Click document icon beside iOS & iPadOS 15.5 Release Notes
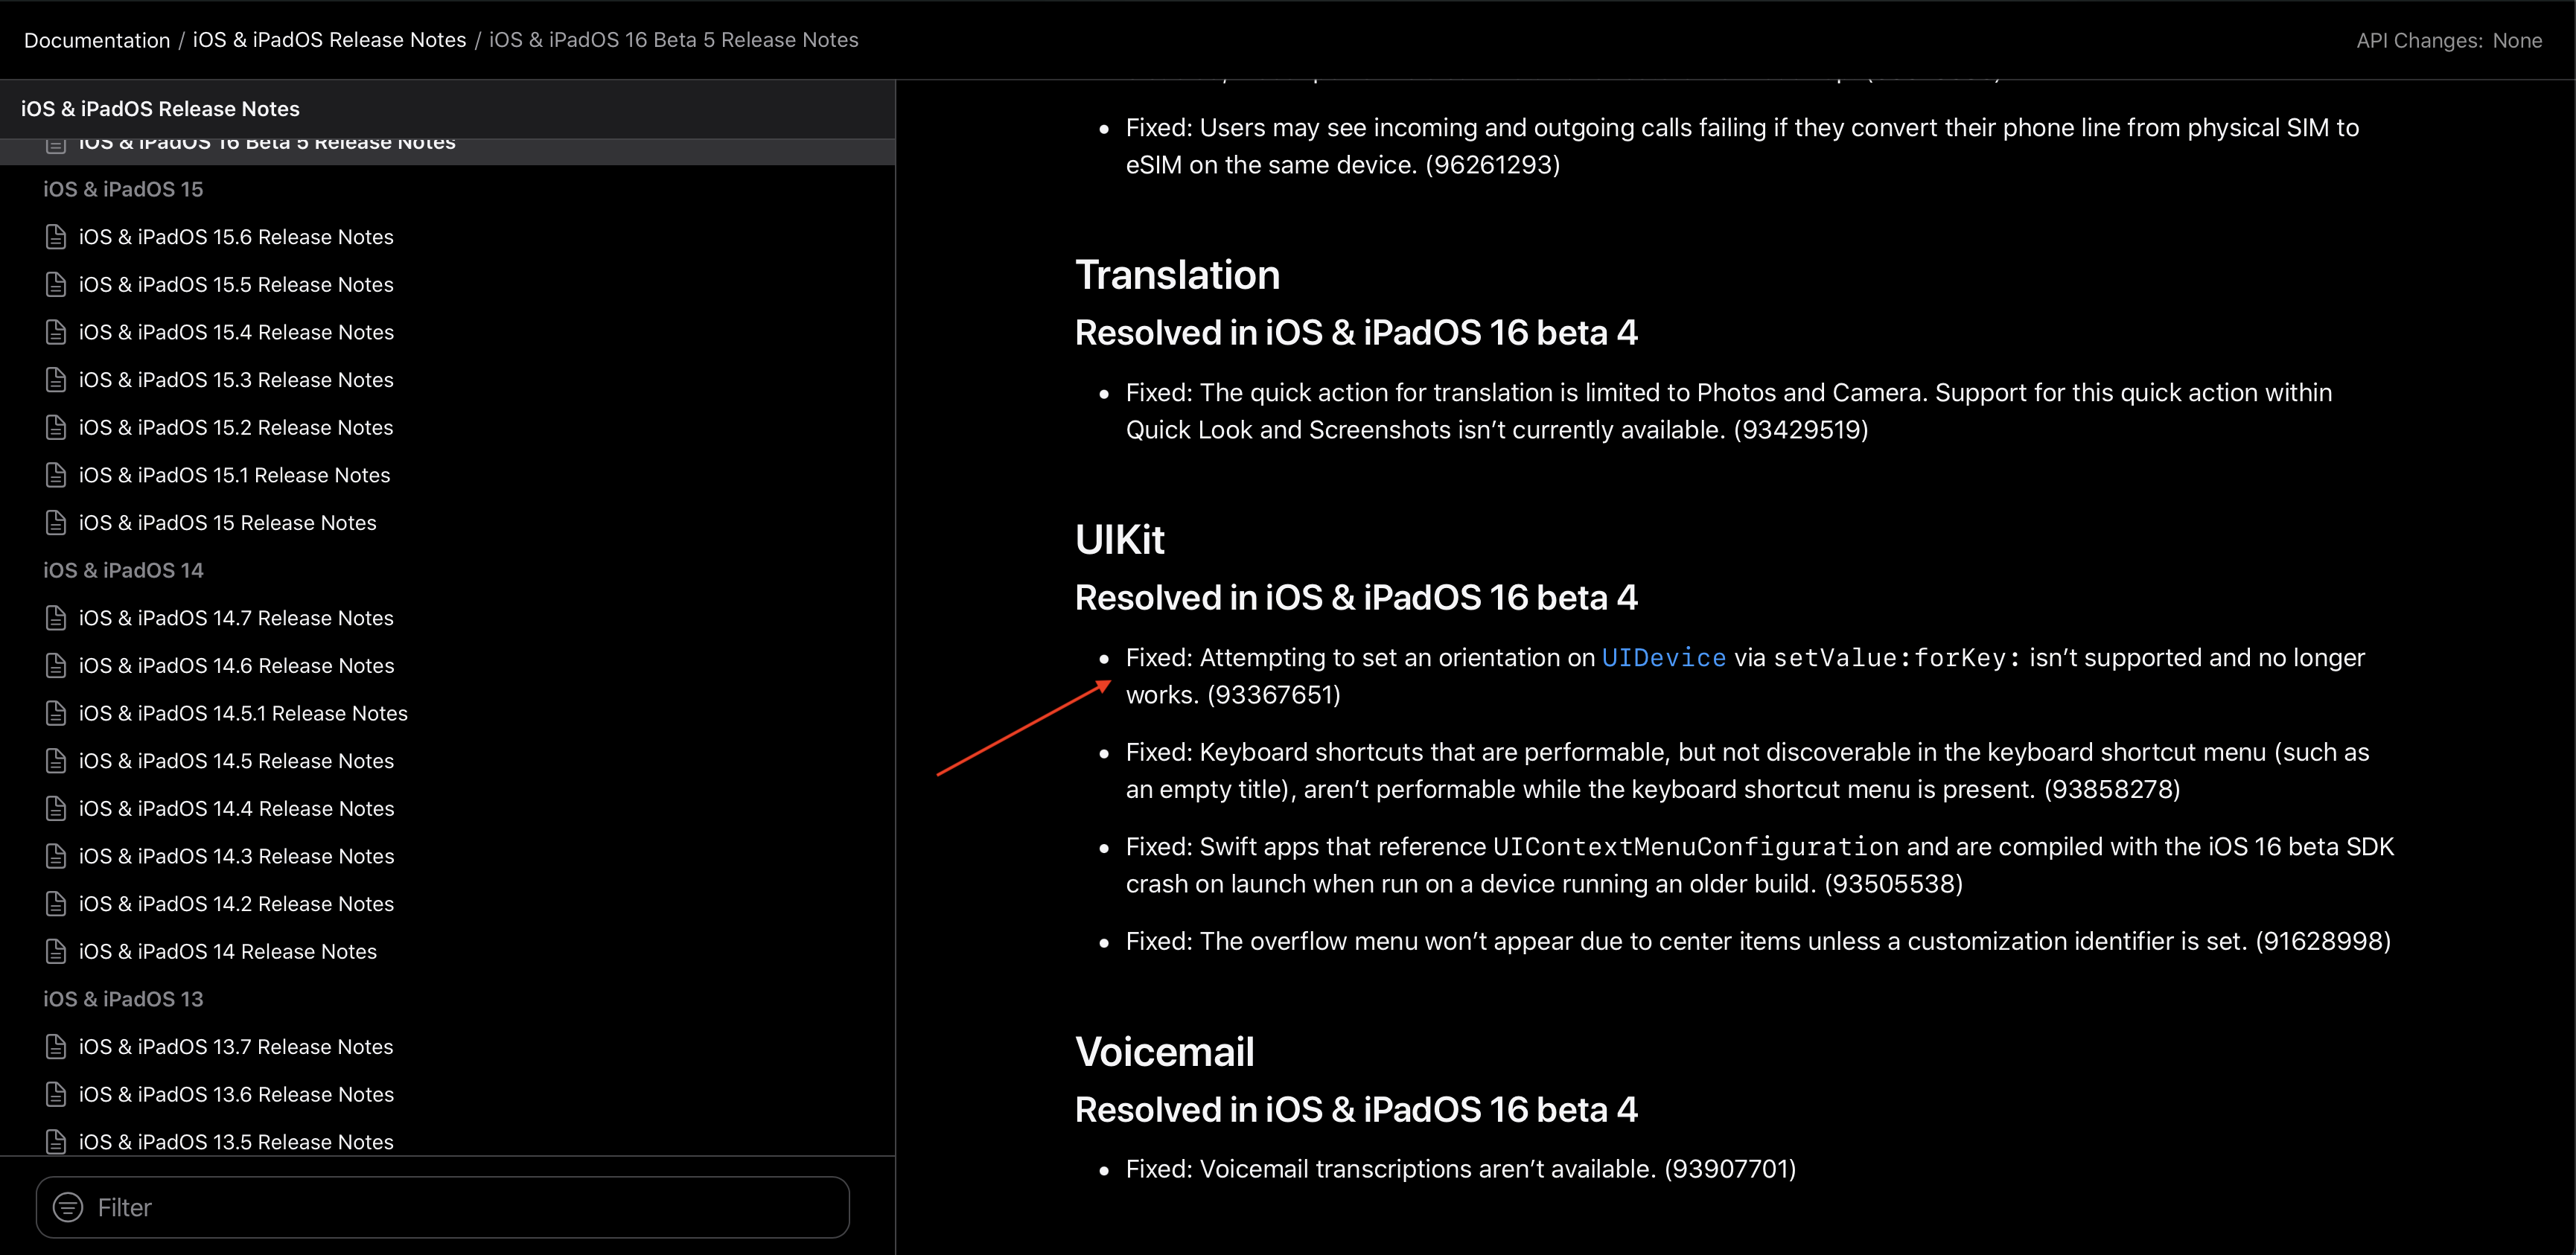2576x1255 pixels. [x=56, y=284]
